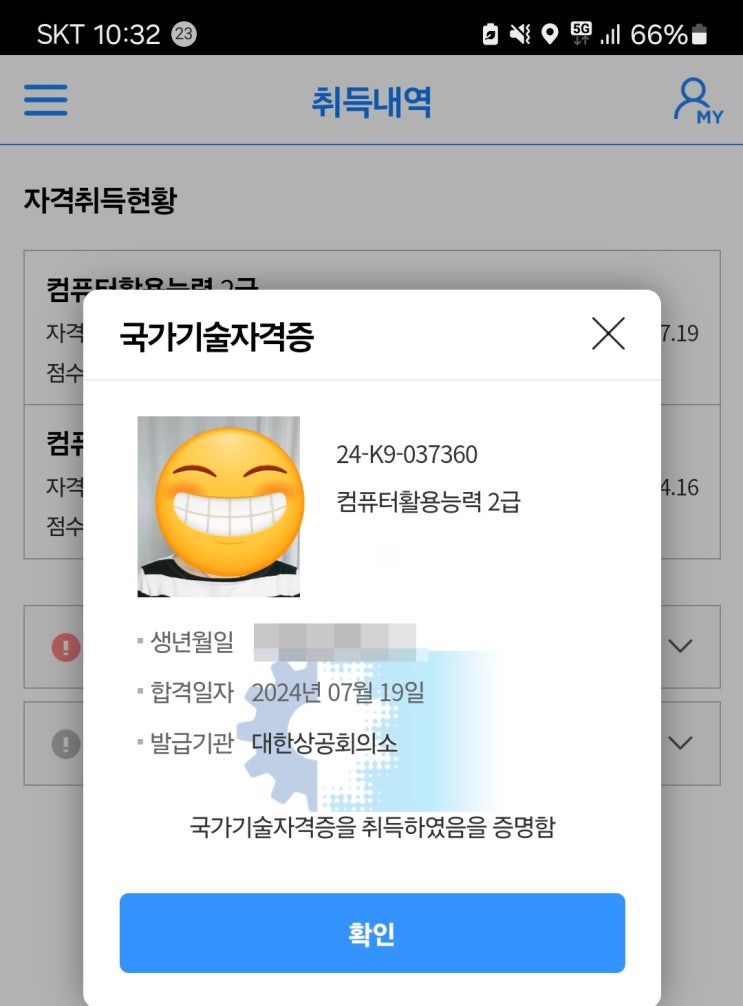Viewport: 743px width, 1006px height.
Task: Tap the location status icon
Action: (550, 34)
